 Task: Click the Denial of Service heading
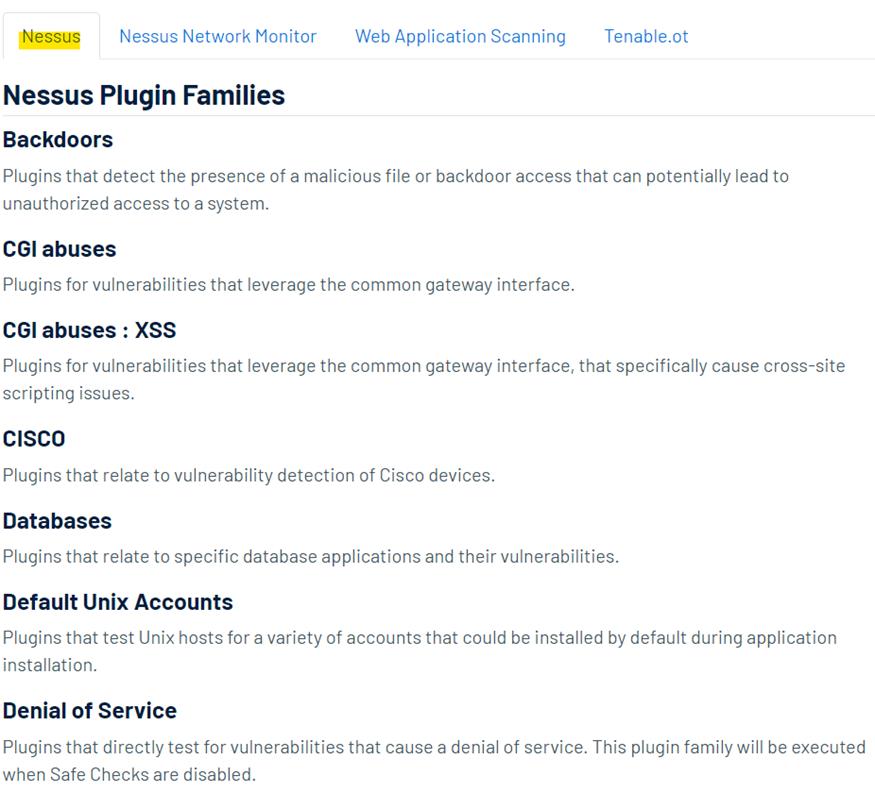coord(90,711)
